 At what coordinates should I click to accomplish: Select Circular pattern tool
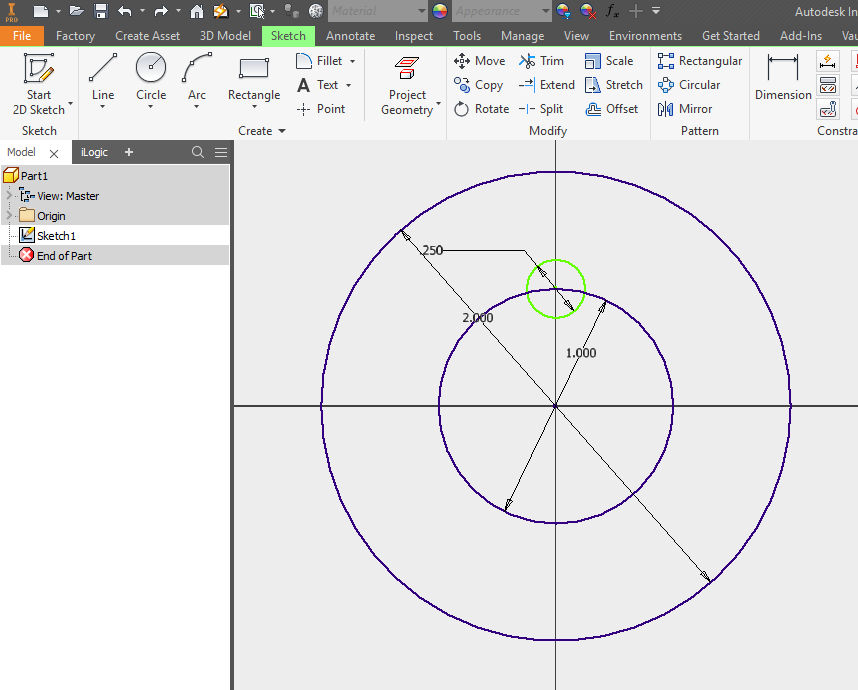pos(689,85)
